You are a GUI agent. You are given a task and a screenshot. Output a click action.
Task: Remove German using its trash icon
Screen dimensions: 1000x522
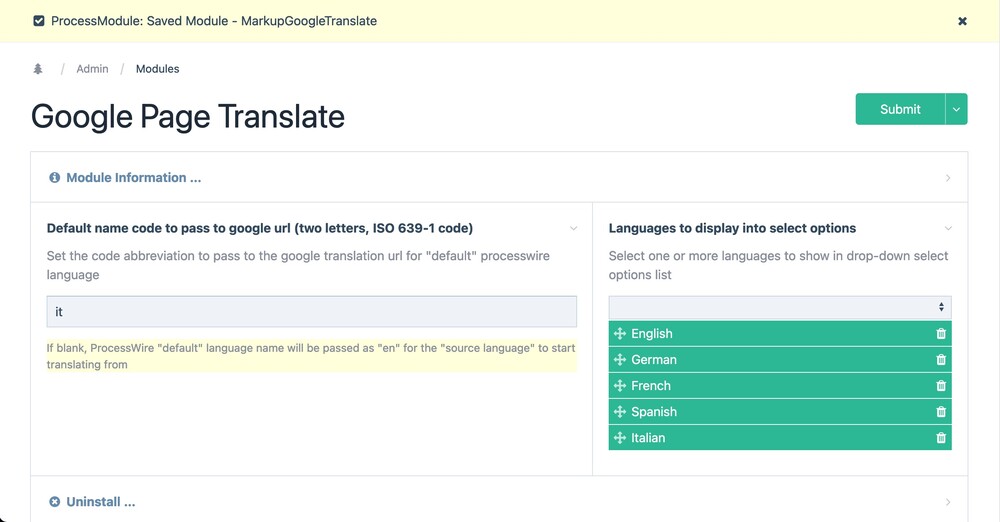940,360
